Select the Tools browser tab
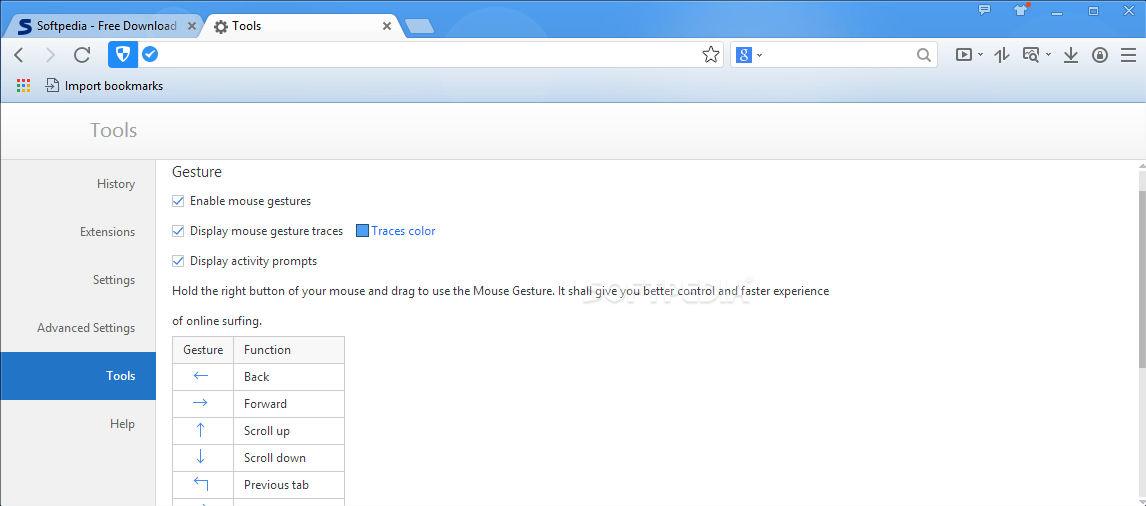This screenshot has height=506, width=1146. click(x=303, y=26)
